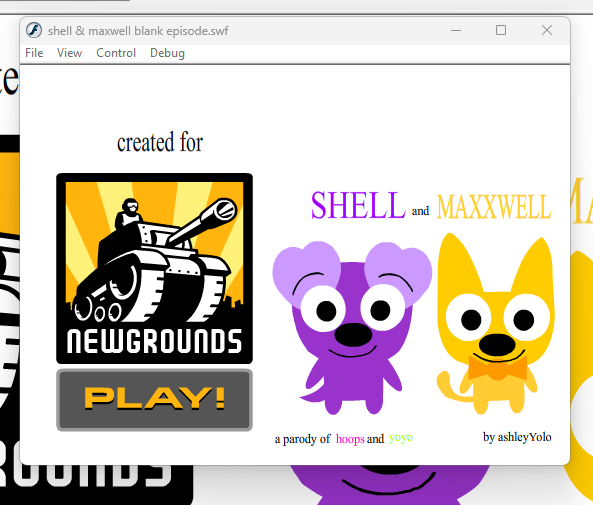This screenshot has height=505, width=593.
Task: Click the PLAY! button
Action: [x=154, y=400]
